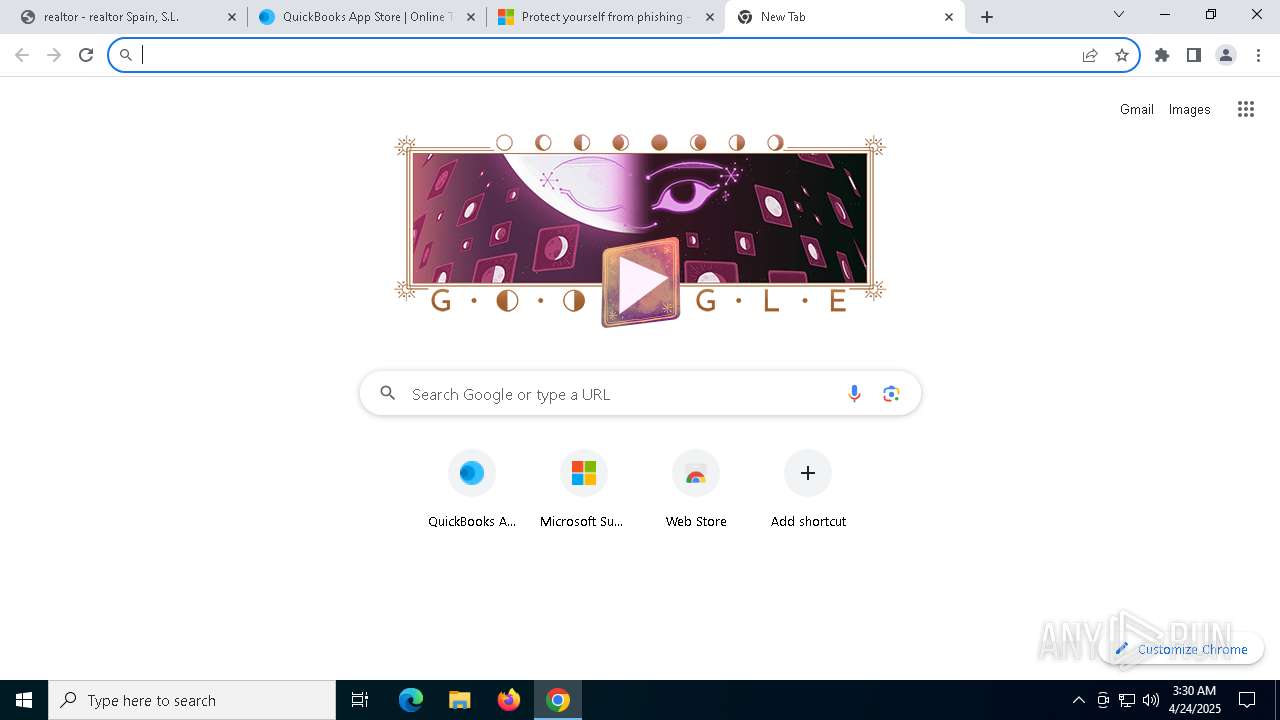Open the QuickBooks shortcut tile

(x=472, y=490)
